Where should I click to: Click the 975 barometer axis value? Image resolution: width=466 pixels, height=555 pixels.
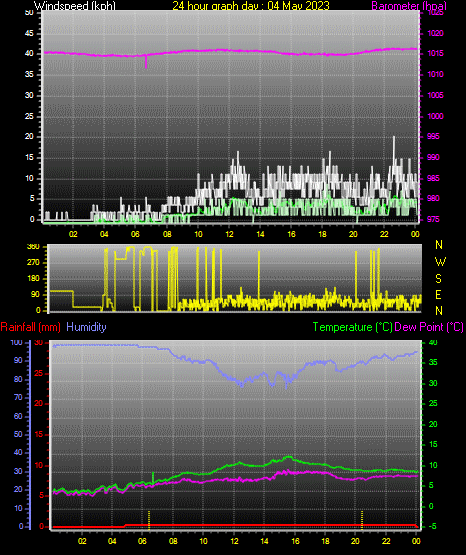[x=433, y=219]
